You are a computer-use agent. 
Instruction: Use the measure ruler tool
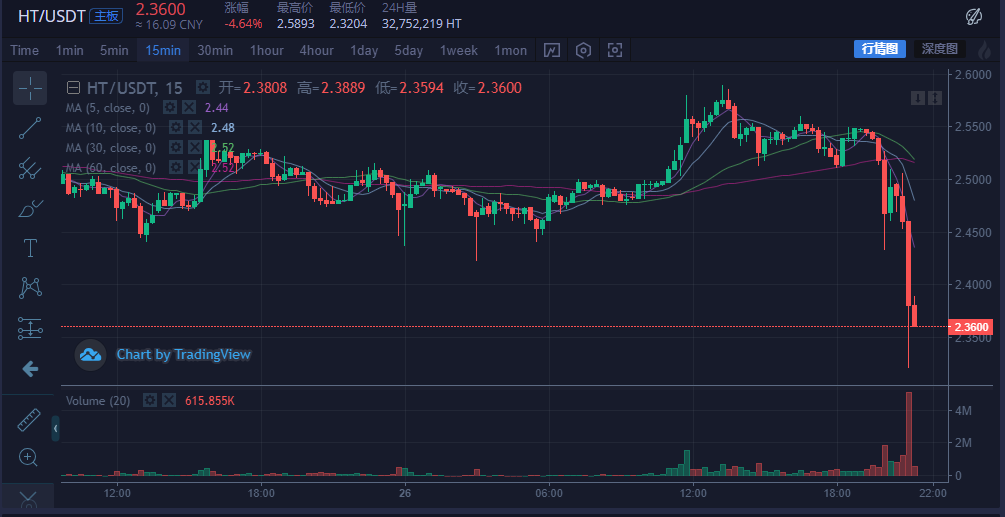point(28,420)
